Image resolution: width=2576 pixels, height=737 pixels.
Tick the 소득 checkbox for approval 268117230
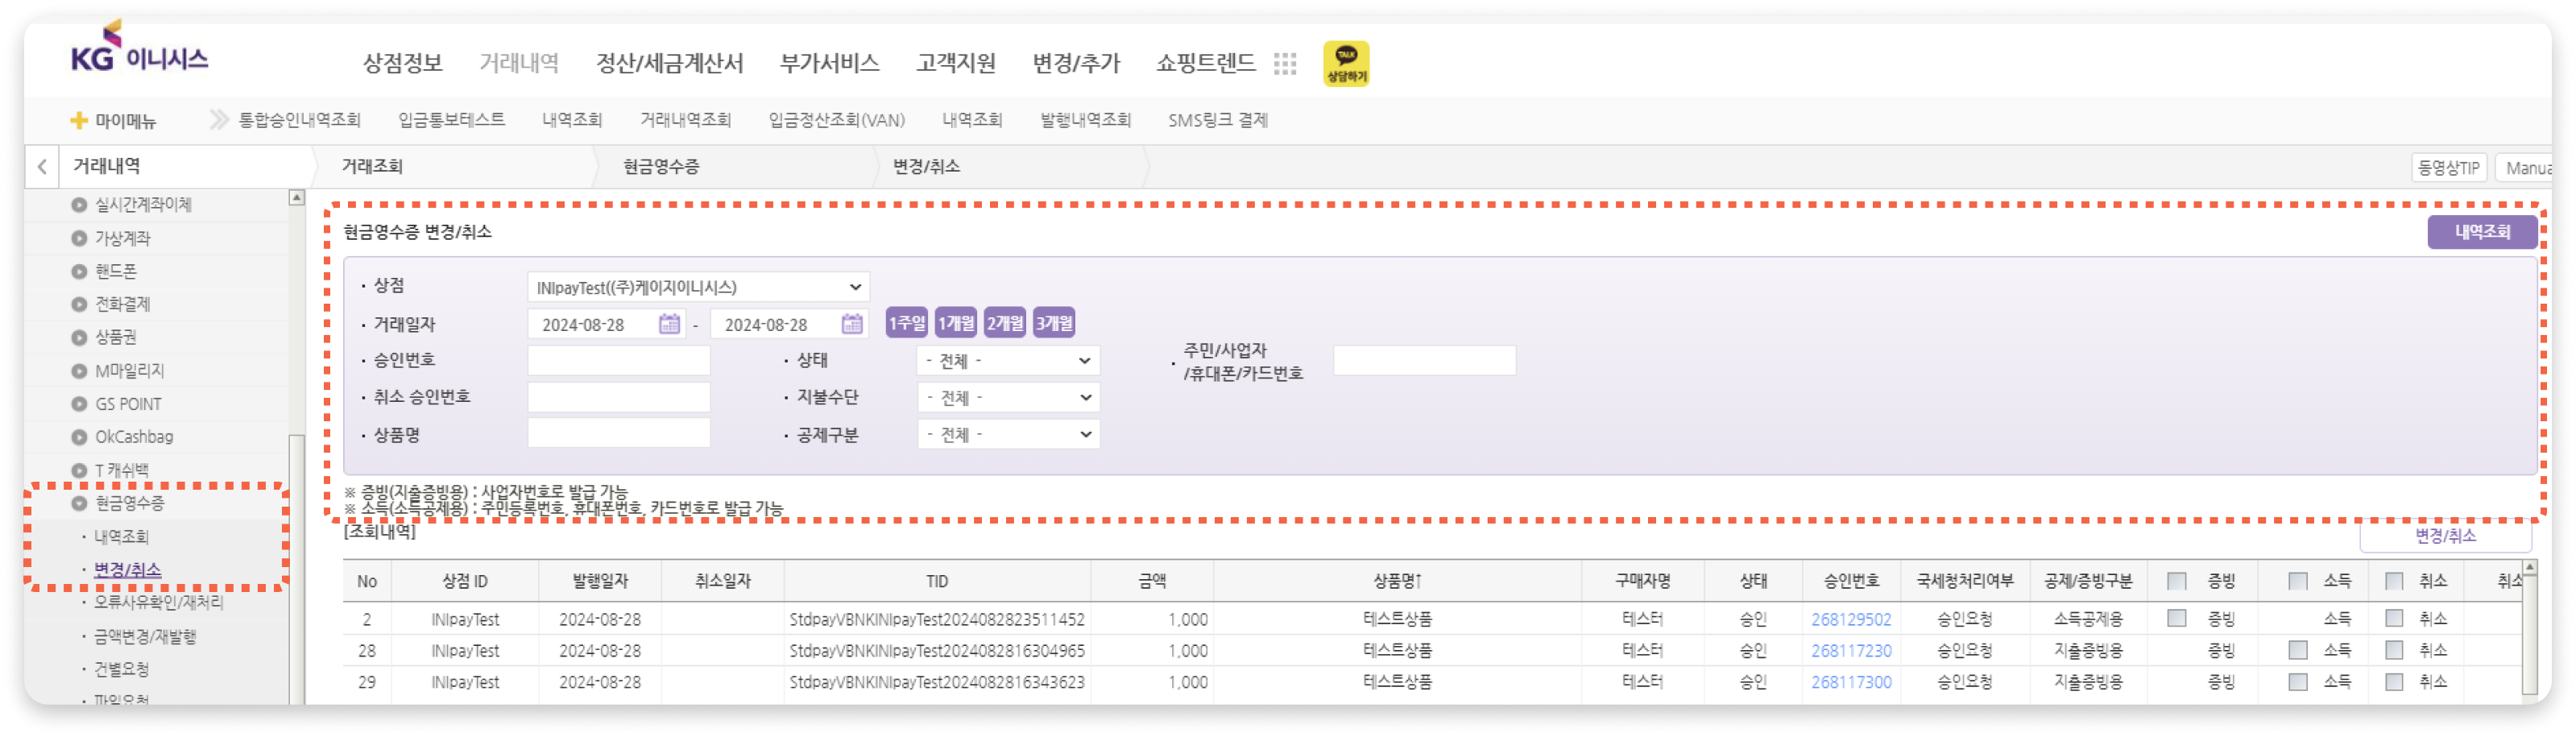[2298, 650]
